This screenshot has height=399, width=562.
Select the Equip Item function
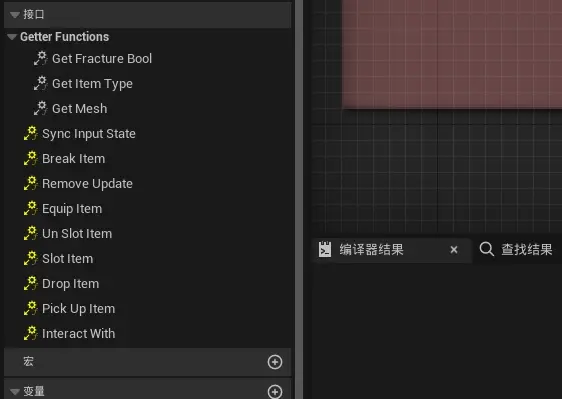[72, 209]
